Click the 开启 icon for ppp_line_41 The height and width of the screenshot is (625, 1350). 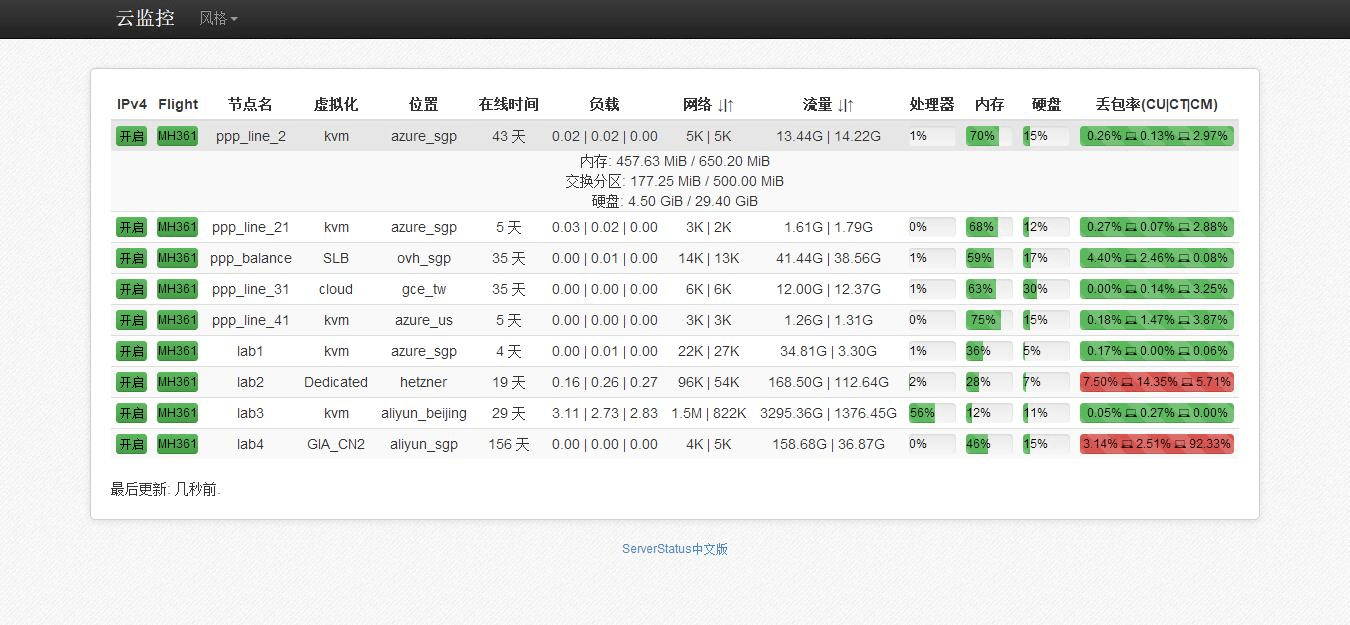131,320
